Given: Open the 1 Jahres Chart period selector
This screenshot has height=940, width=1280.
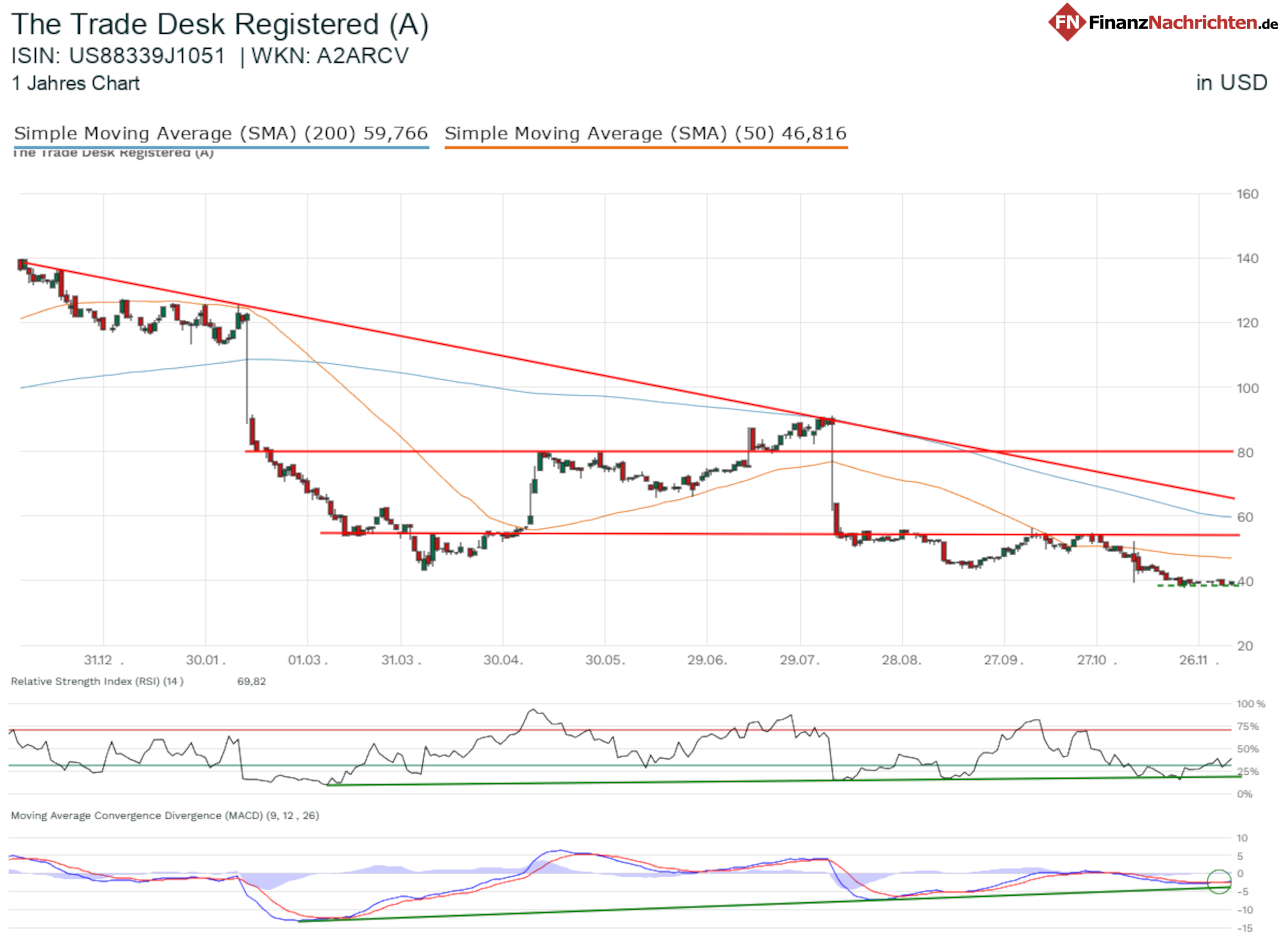Looking at the screenshot, I should pos(75,84).
